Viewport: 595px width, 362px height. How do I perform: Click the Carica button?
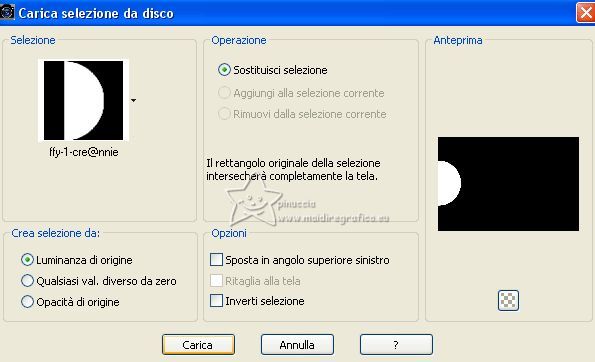[x=198, y=345]
